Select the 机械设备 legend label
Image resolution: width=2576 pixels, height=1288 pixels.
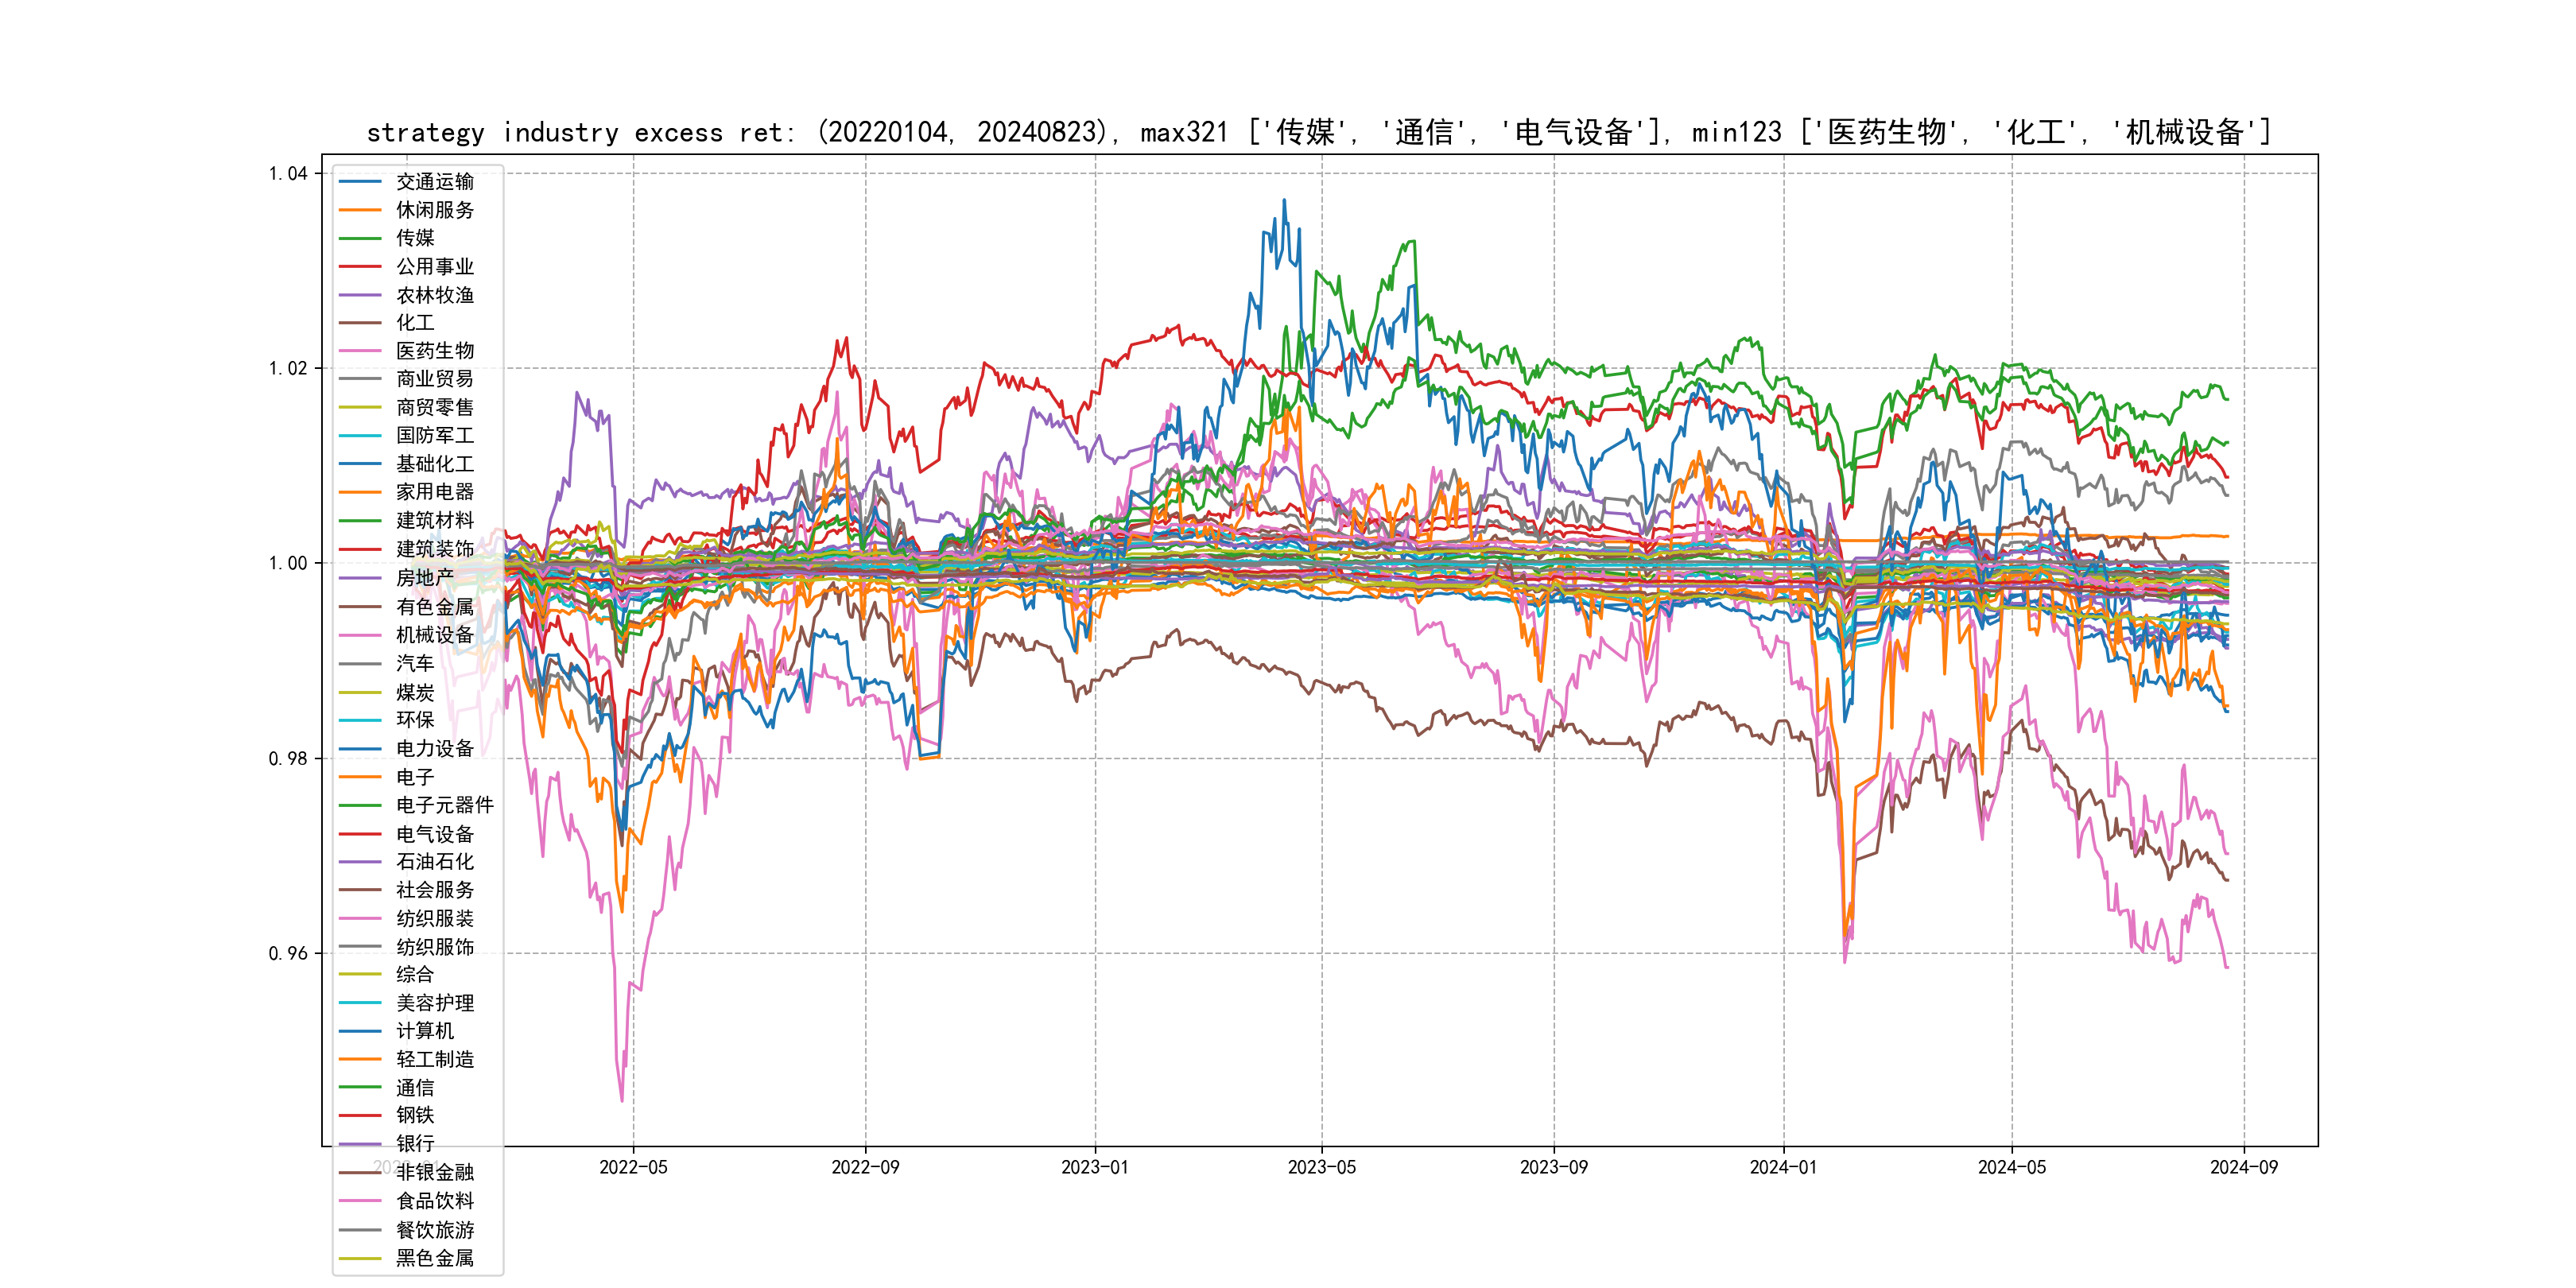434,635
